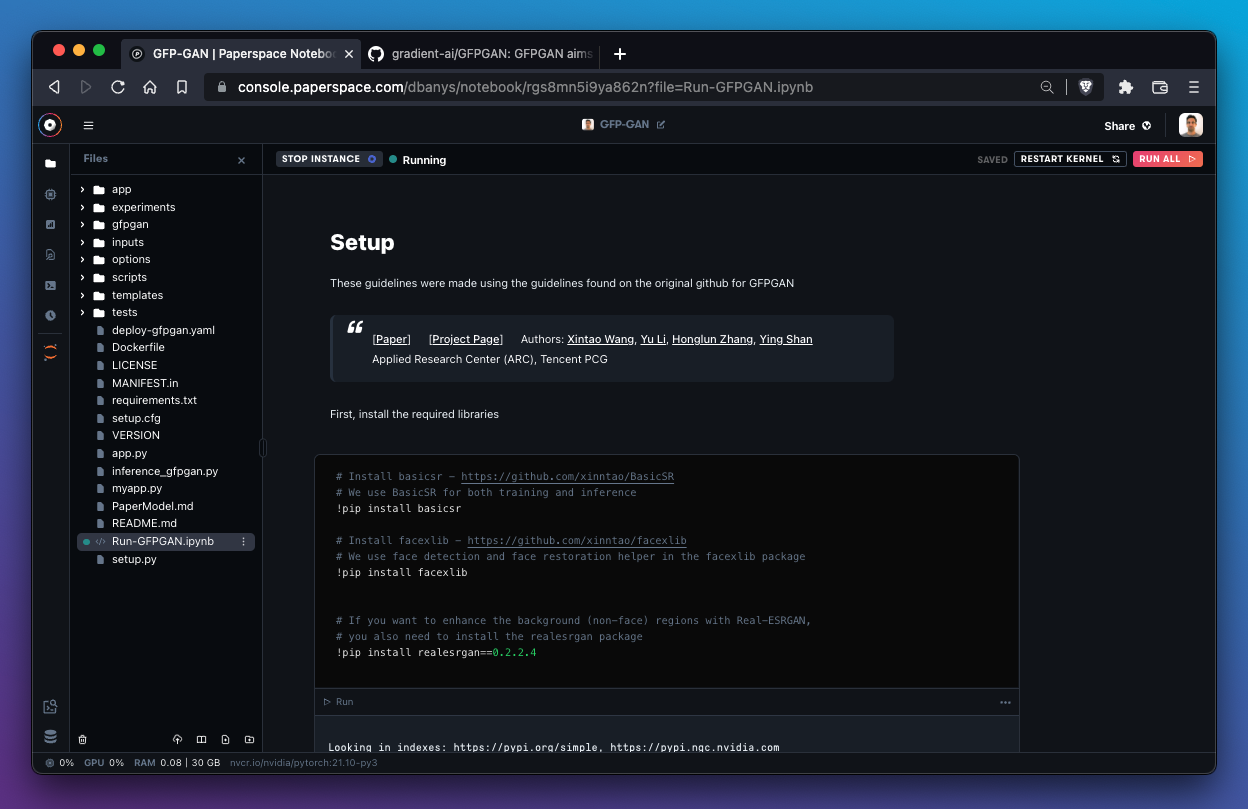Run the install cell with Run button
This screenshot has height=809, width=1248.
pyautogui.click(x=338, y=702)
